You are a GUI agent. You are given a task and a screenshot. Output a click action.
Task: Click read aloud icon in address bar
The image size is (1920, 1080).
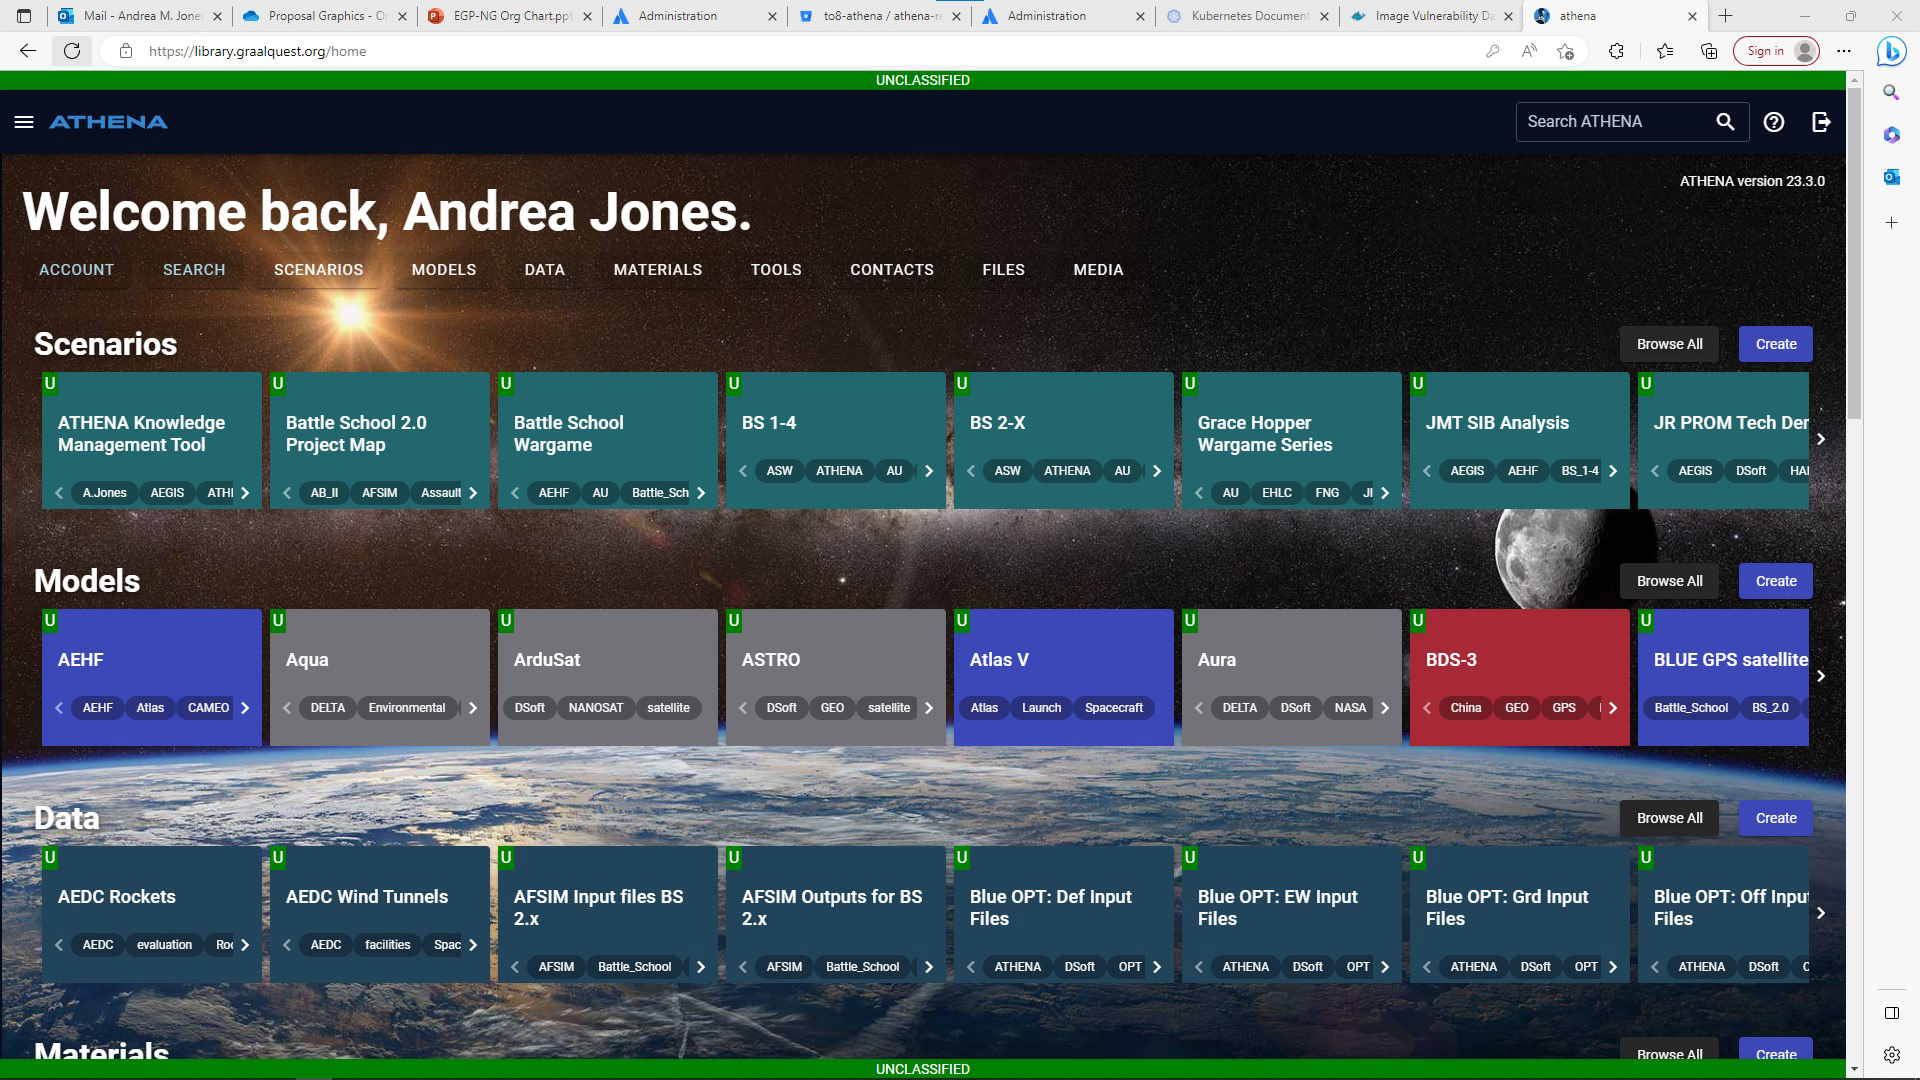click(x=1529, y=51)
